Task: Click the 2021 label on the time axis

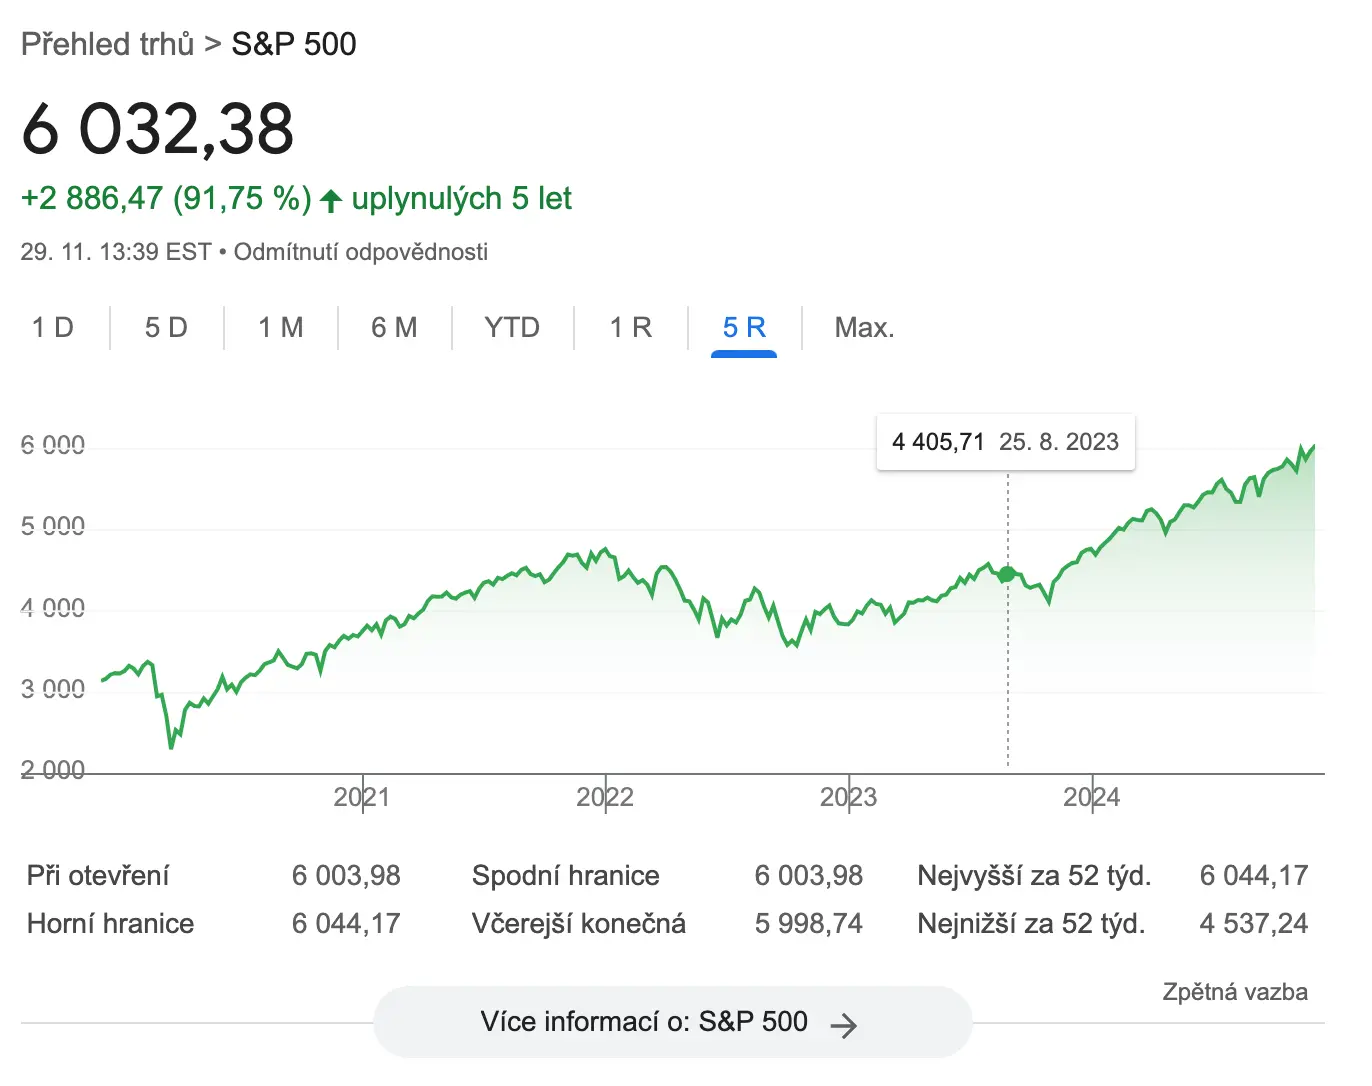Action: pyautogui.click(x=361, y=797)
